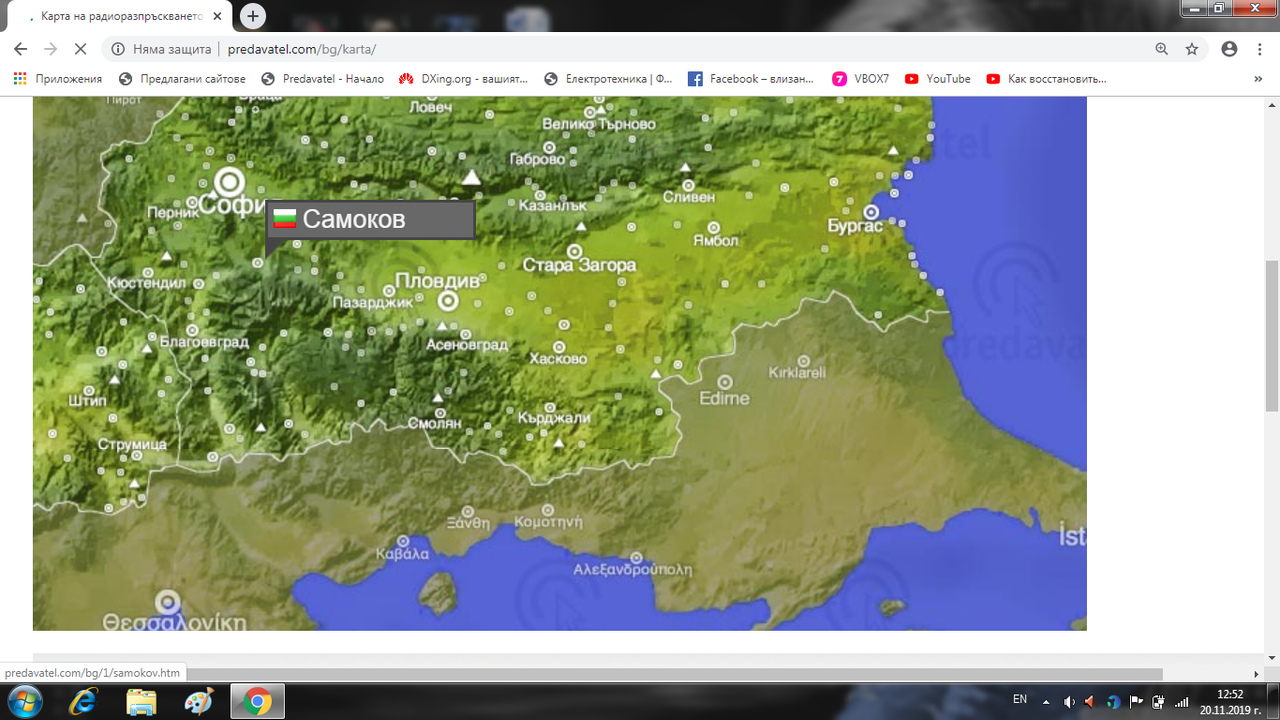Viewport: 1280px width, 720px height.
Task: Click the vertical scrollbar down arrow
Action: click(1271, 660)
